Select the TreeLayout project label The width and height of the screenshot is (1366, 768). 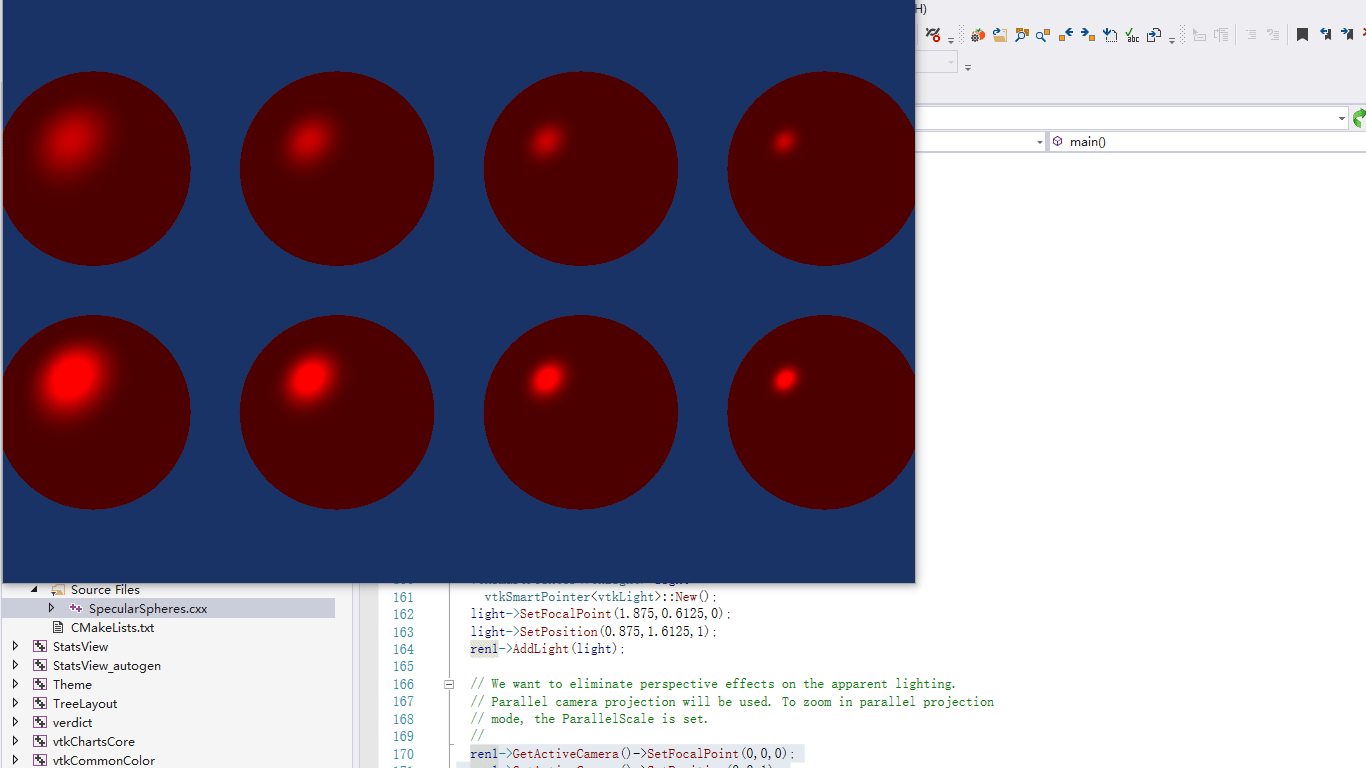pos(85,704)
